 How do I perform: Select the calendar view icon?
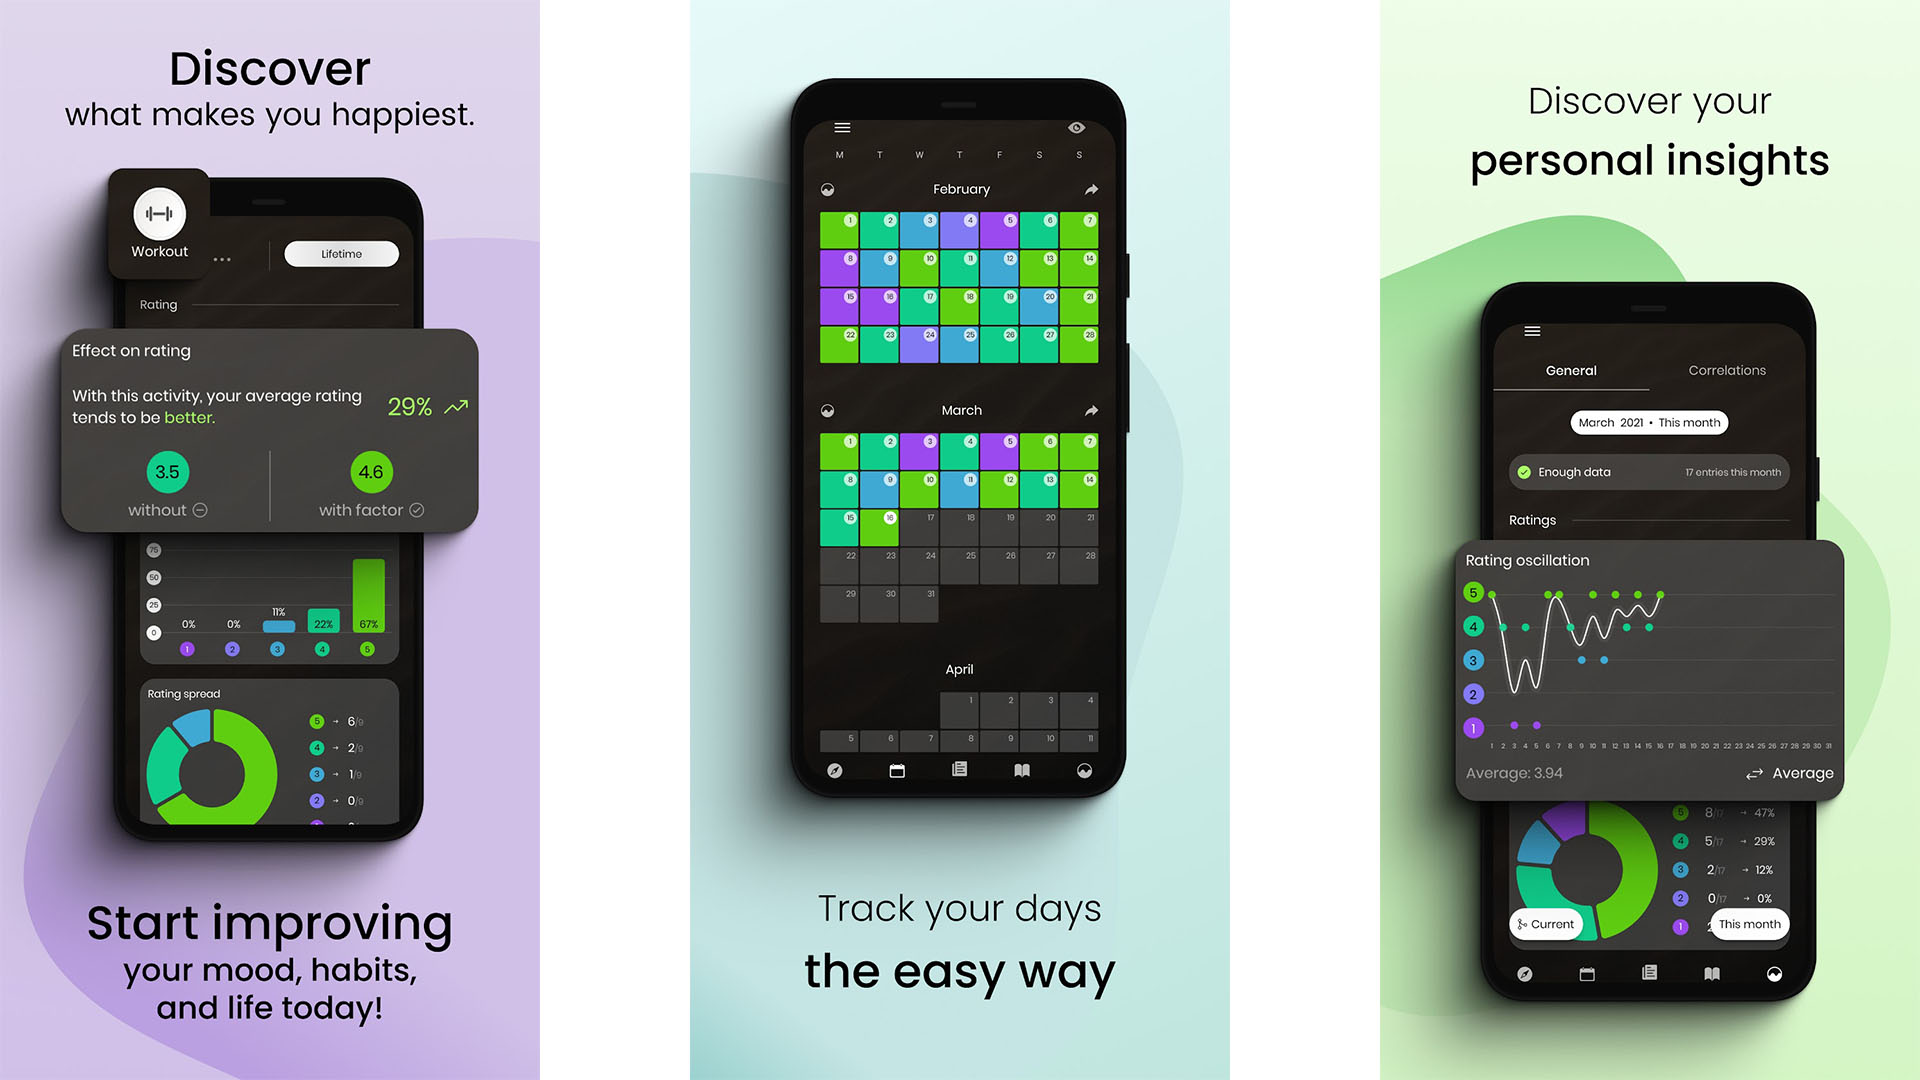897,770
